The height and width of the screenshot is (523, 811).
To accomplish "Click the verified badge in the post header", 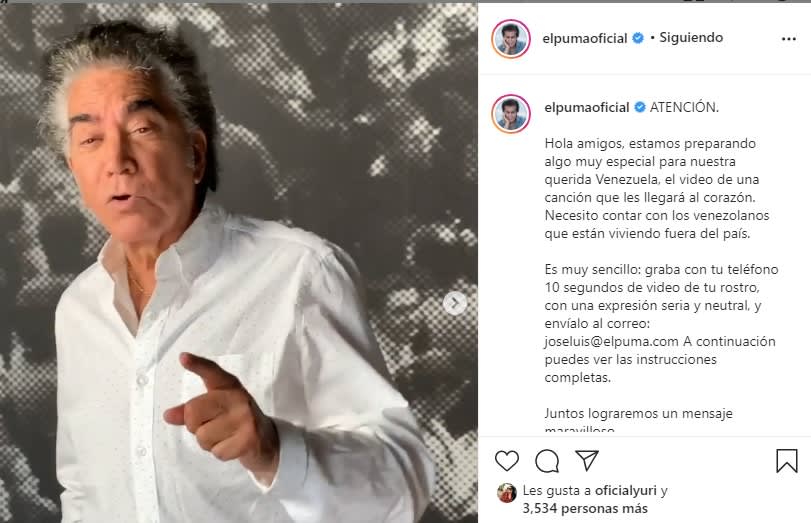I will click(638, 38).
